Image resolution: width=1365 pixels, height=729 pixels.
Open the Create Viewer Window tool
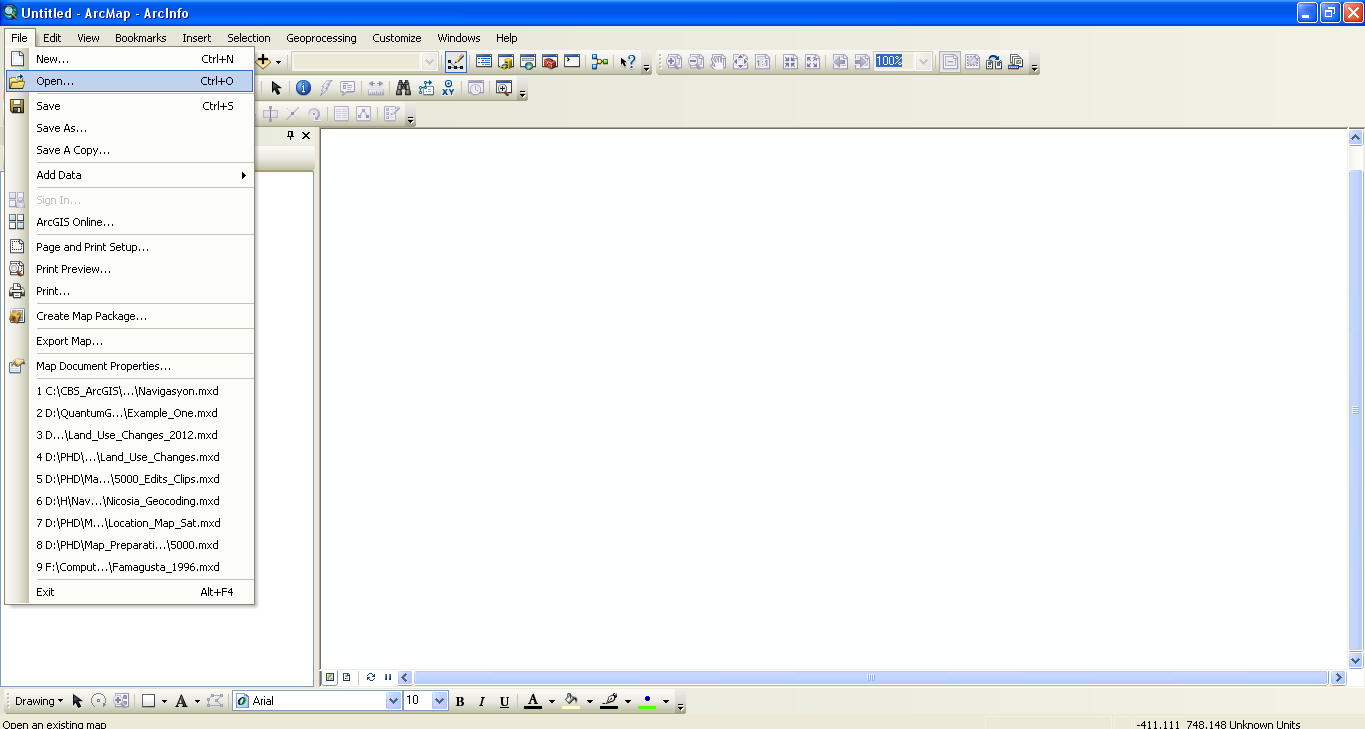503,88
